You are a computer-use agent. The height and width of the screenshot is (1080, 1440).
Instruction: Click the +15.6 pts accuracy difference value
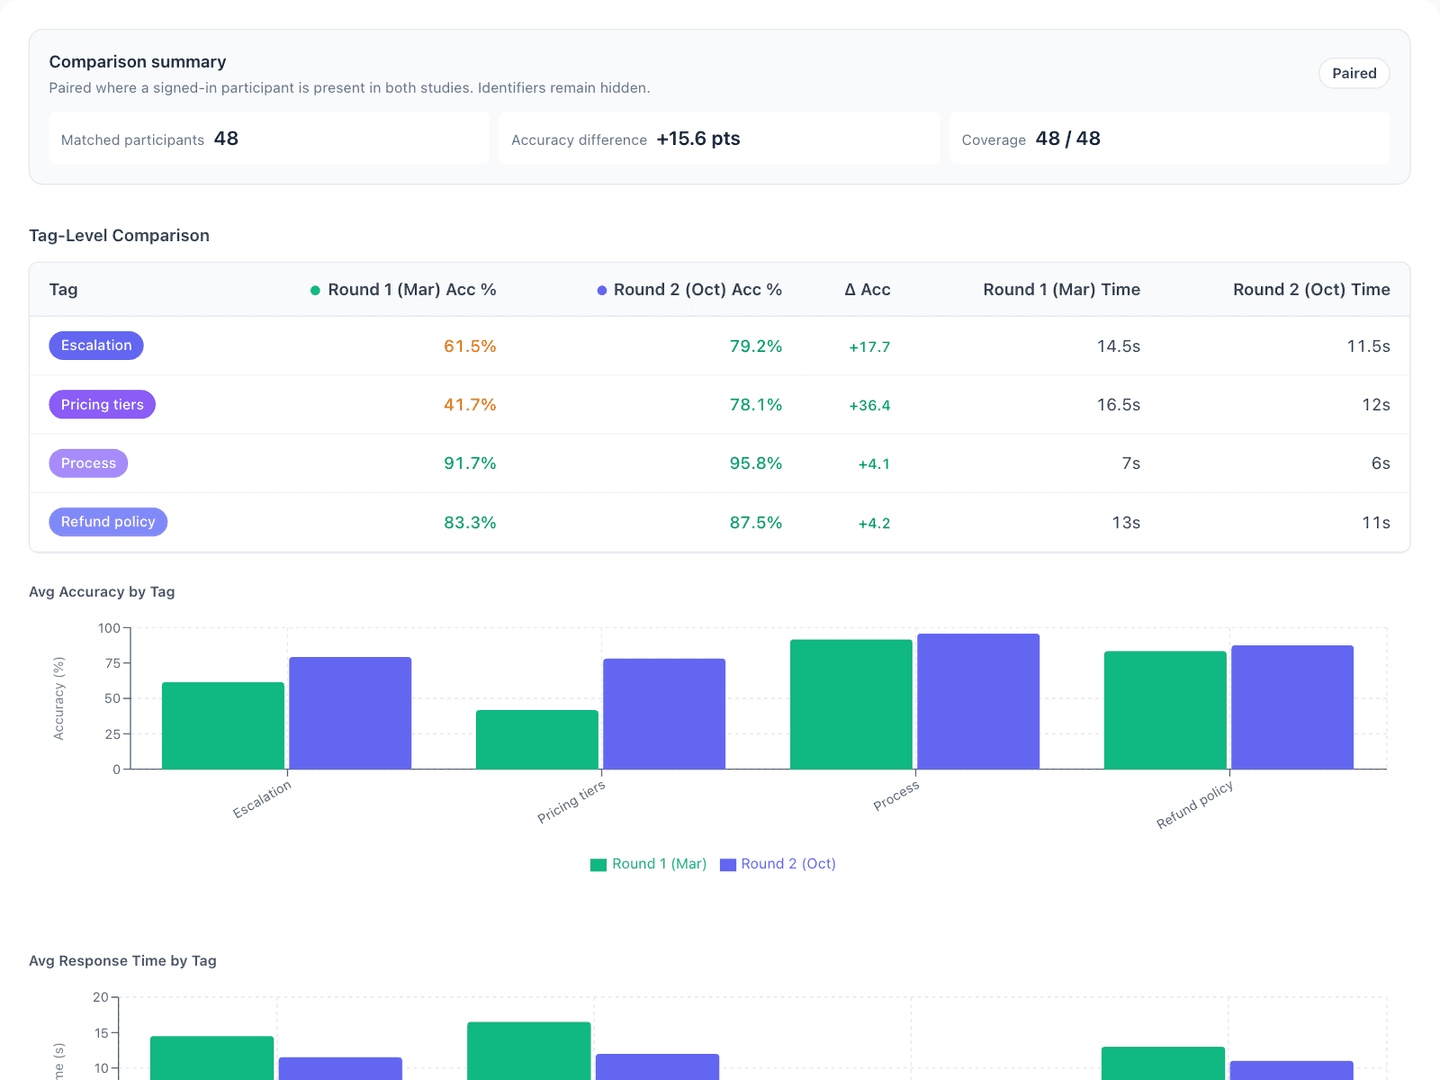tap(698, 139)
